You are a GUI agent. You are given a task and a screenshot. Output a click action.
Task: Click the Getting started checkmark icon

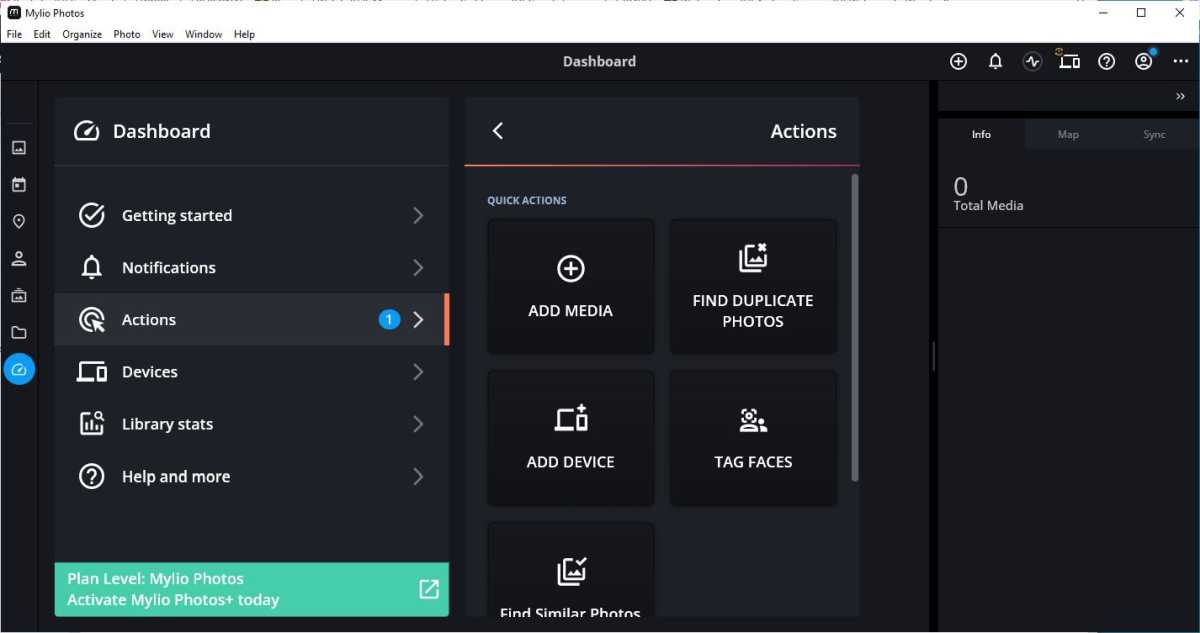[92, 215]
